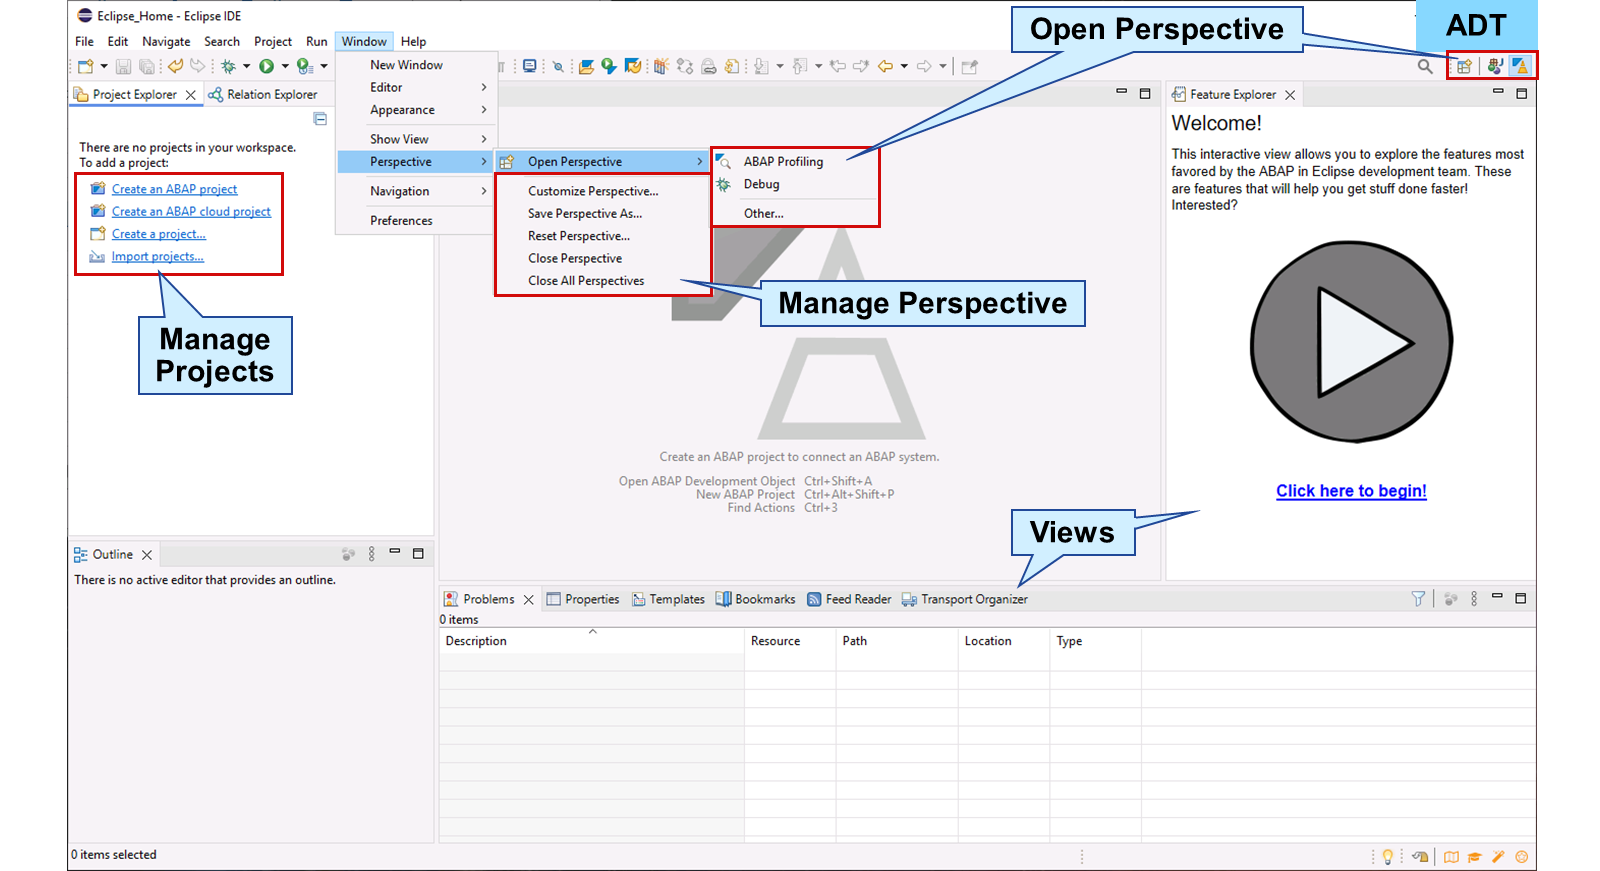Screen dimensions: 1600x871
Task: Click the Window menu
Action: 364,42
